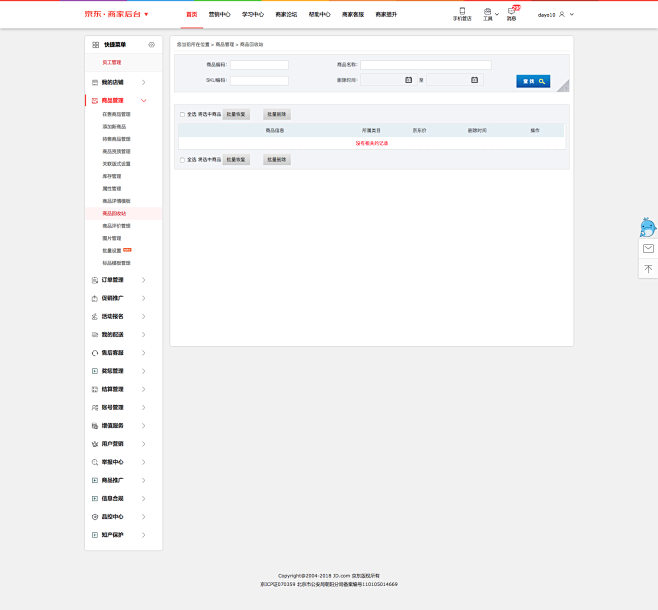Open the days10 account dropdown arrow
This screenshot has width=658, height=610.
572,14
